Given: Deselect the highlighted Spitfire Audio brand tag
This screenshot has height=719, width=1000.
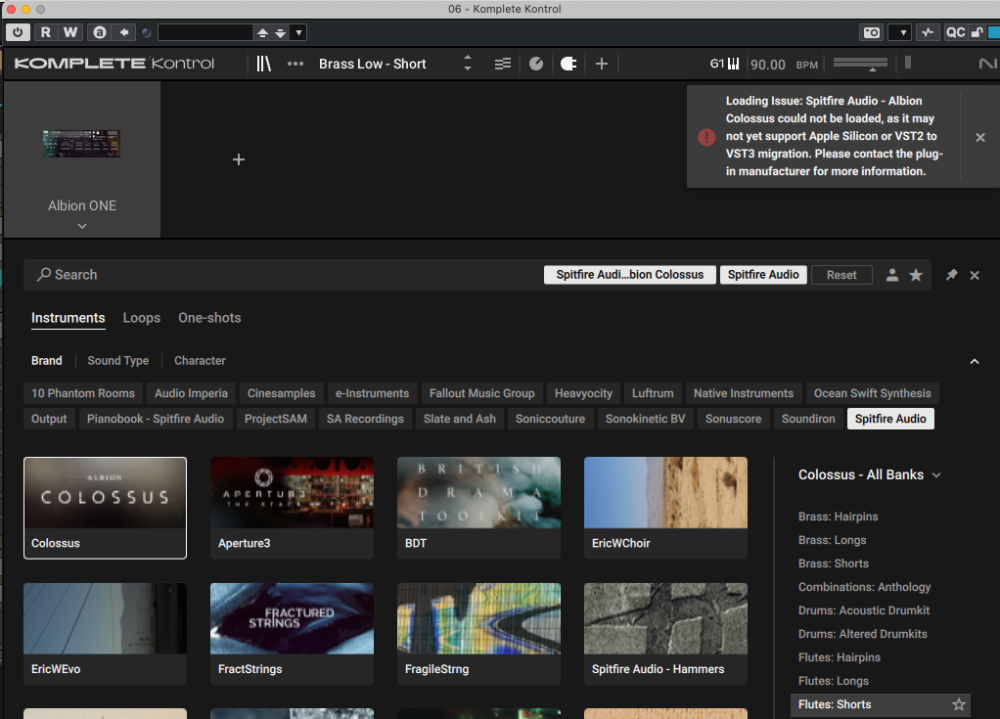Looking at the screenshot, I should tap(890, 419).
